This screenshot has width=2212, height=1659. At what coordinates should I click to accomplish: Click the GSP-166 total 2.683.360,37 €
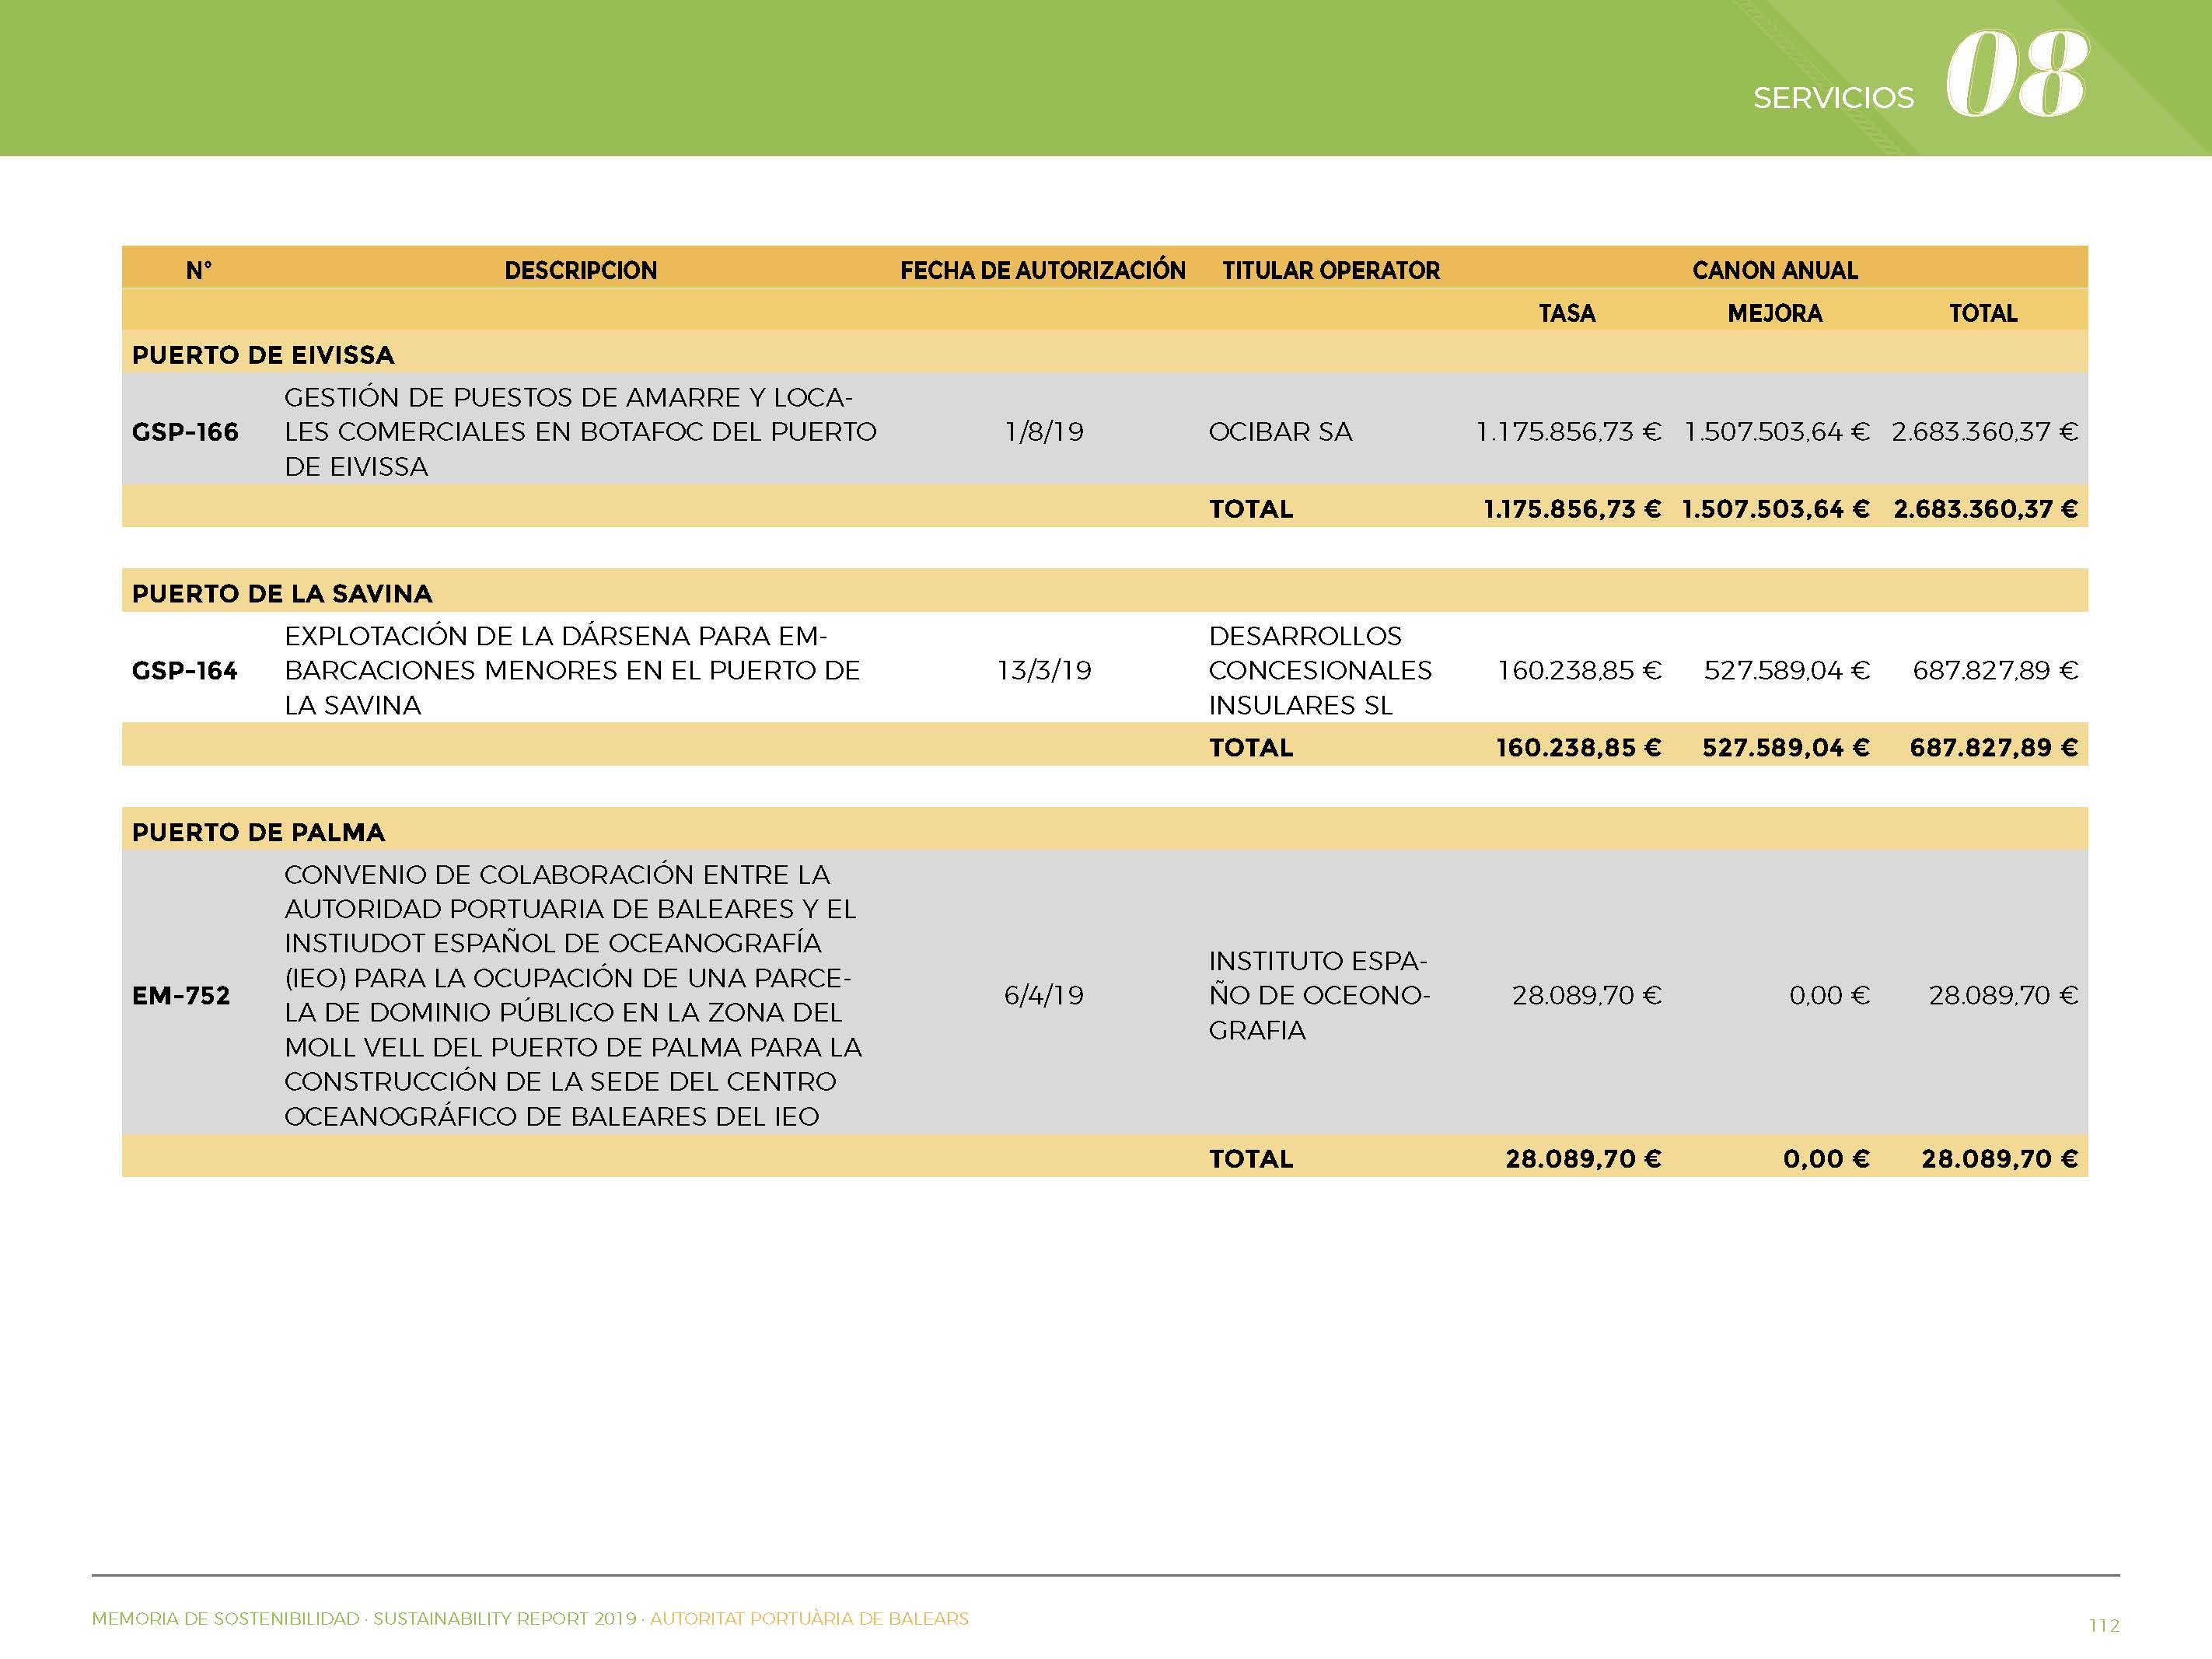[x=1985, y=432]
